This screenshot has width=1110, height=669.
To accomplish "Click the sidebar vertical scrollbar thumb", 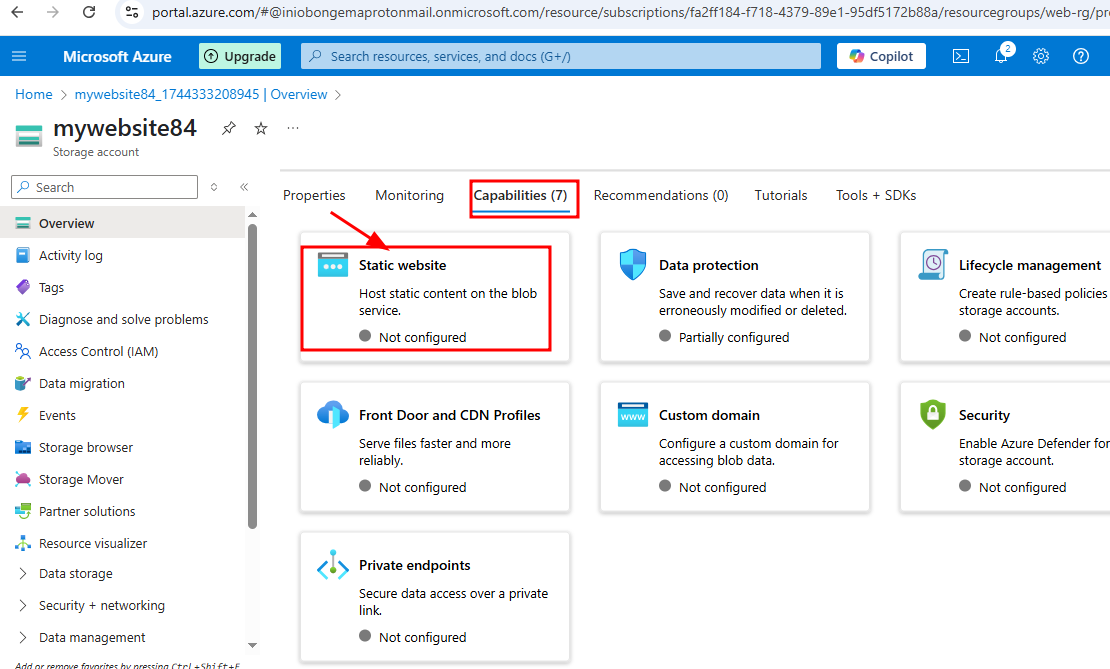I will click(x=253, y=376).
